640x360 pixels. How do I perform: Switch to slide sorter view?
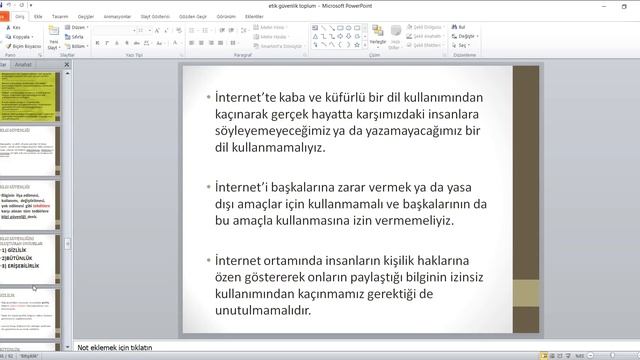(x=552, y=356)
